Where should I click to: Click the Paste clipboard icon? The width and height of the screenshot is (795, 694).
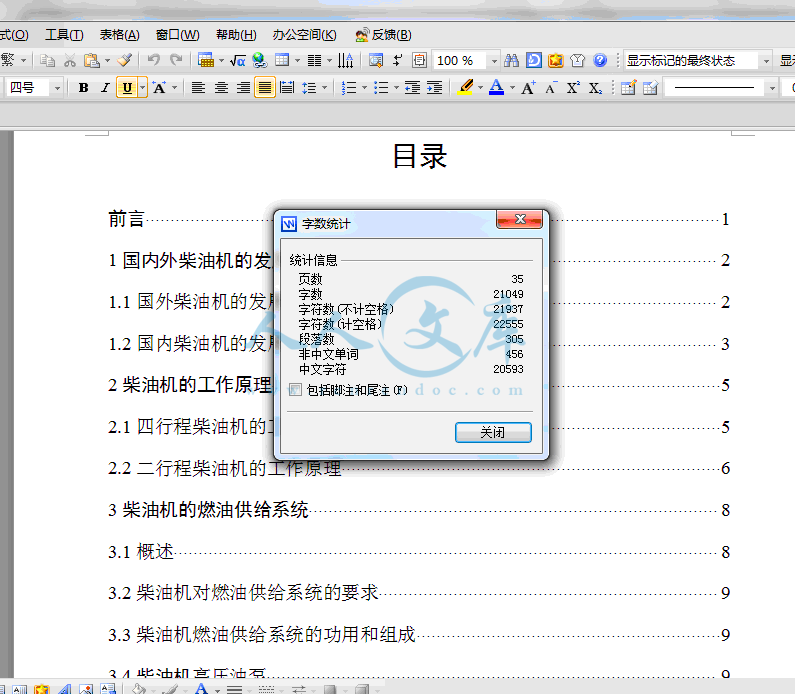[92, 61]
